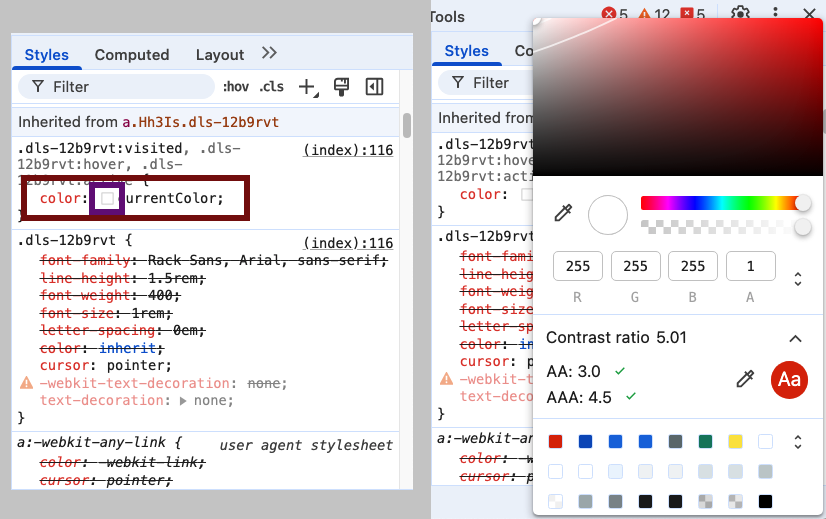Close the DevTools panel

[810, 13]
